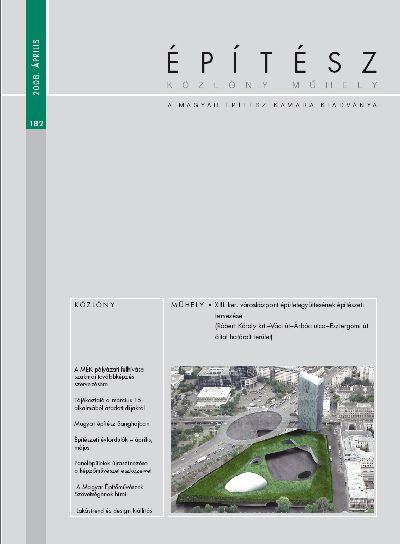This screenshot has width=400, height=544.
Task: Click the MŰHELY section heading
Action: click(x=188, y=305)
